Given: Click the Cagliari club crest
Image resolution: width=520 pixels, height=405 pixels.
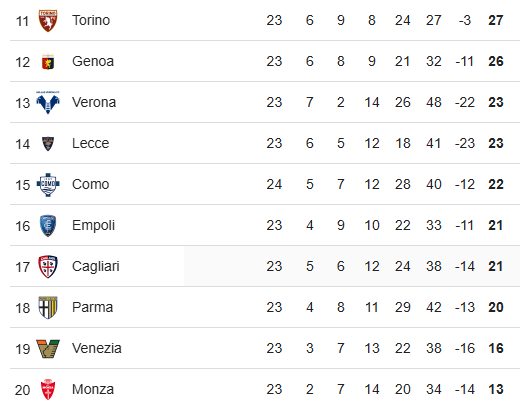Looking at the screenshot, I should [48, 267].
